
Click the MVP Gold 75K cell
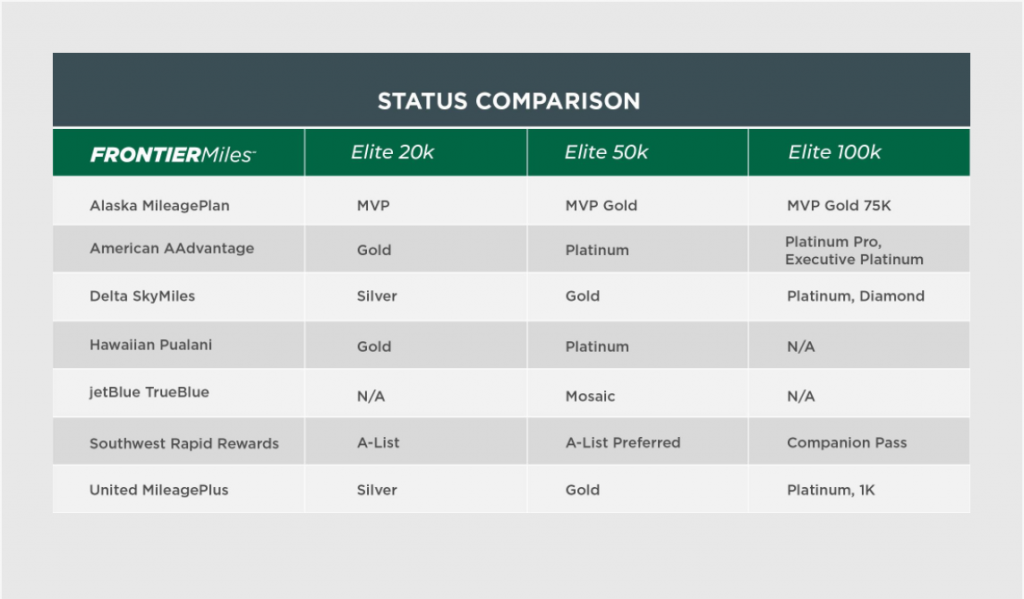[839, 206]
